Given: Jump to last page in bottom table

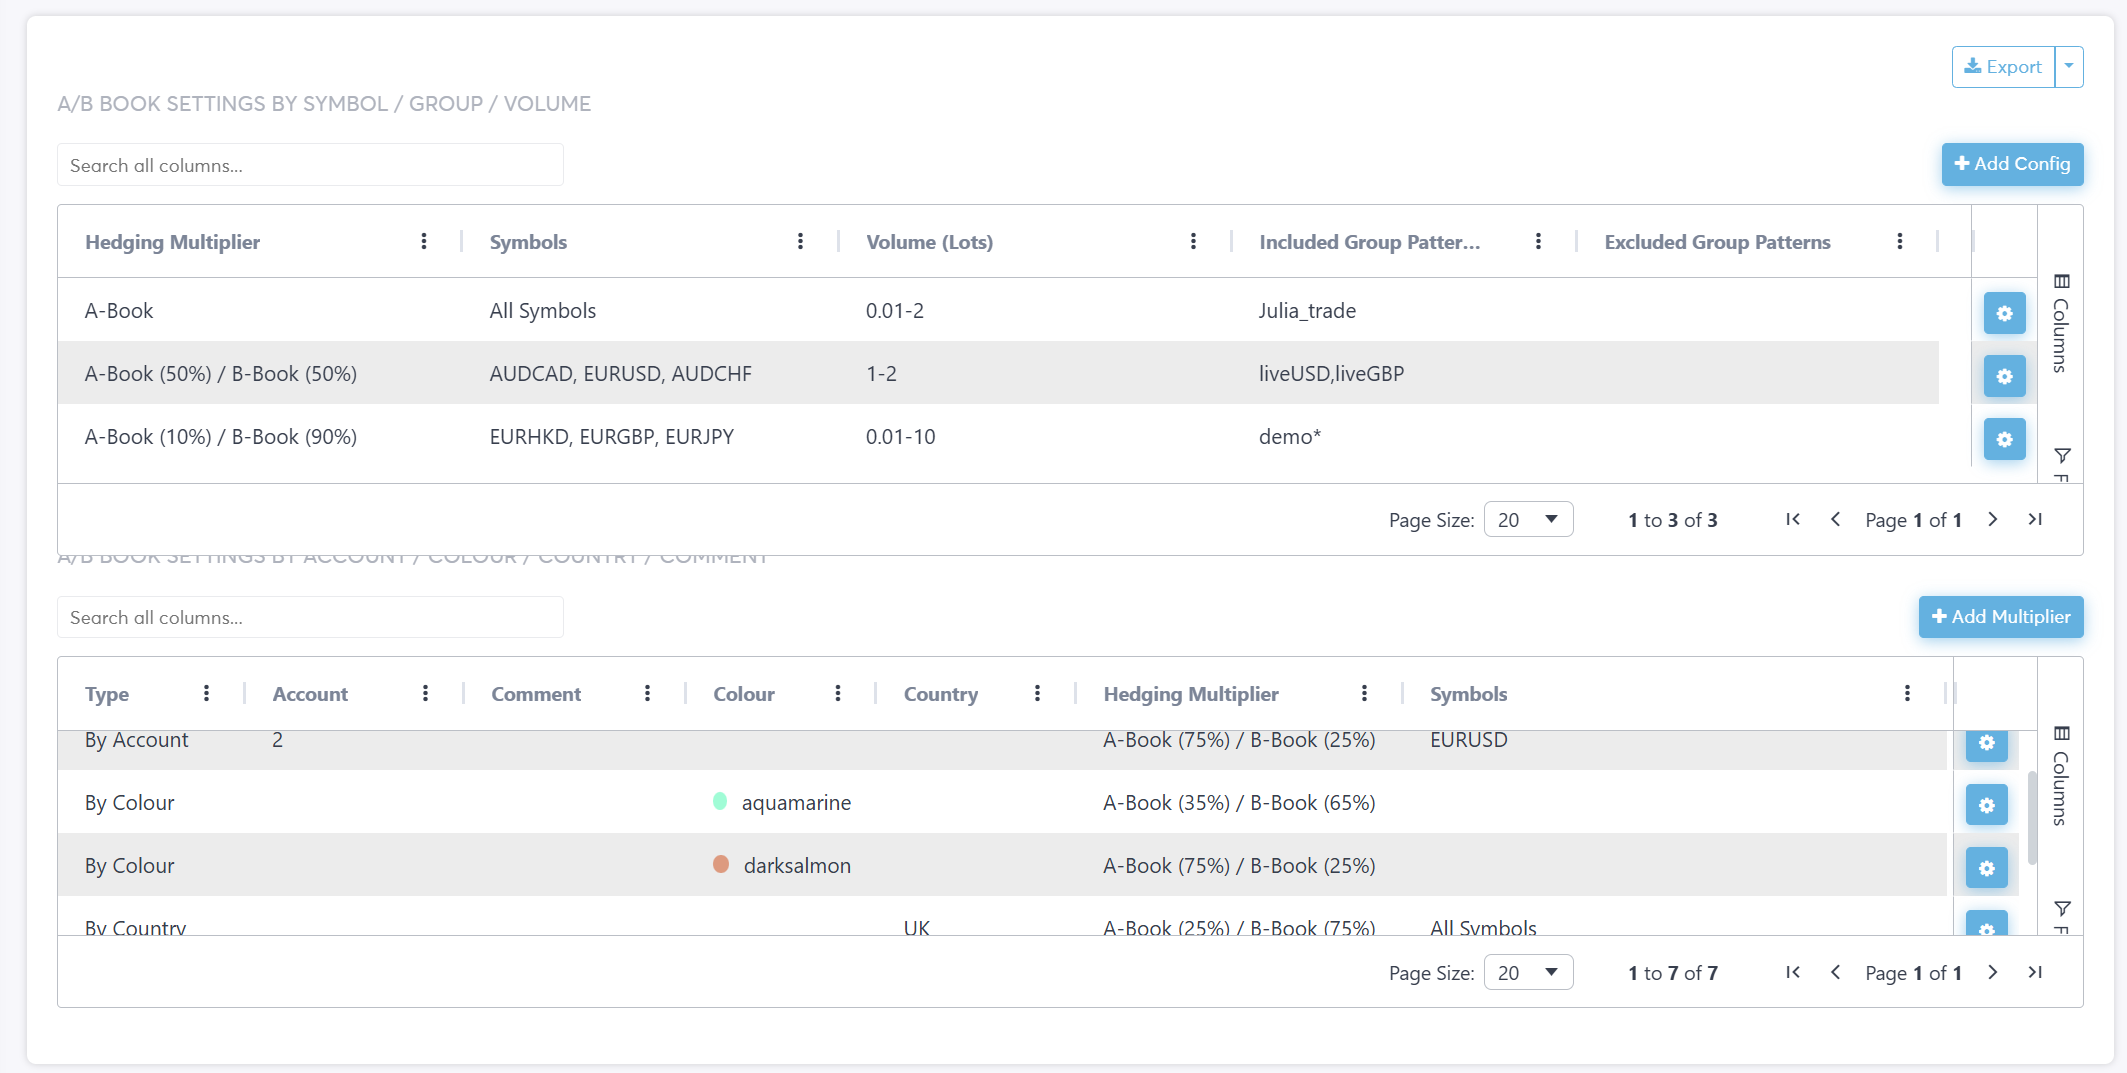Looking at the screenshot, I should click(x=2035, y=972).
